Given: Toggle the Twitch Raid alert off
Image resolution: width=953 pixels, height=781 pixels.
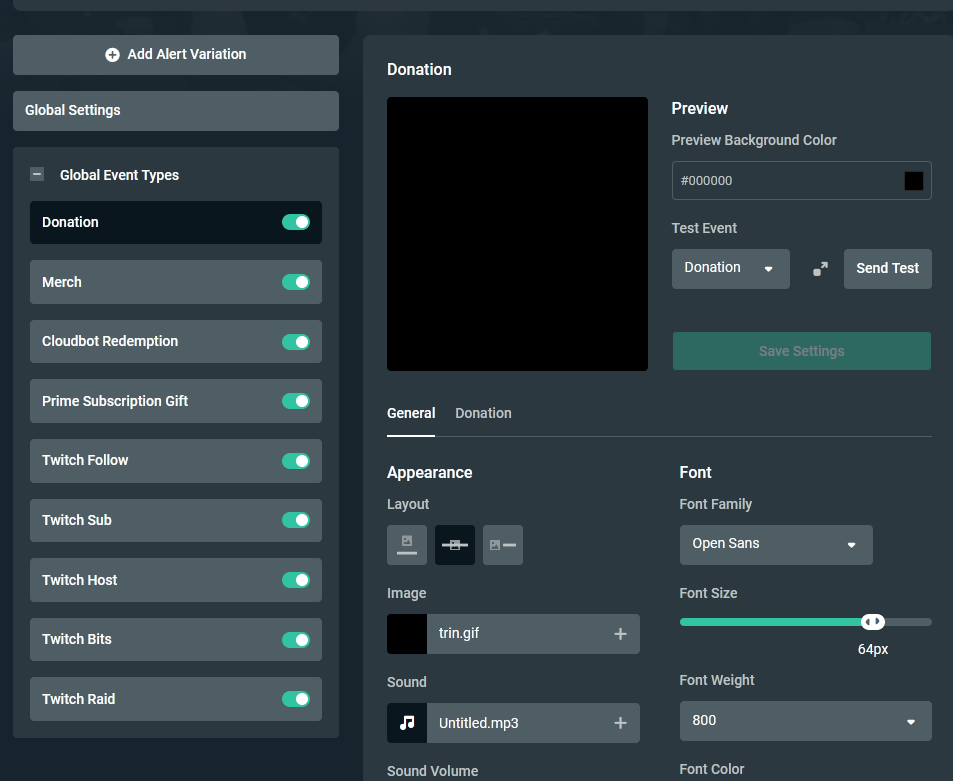Looking at the screenshot, I should click(296, 699).
